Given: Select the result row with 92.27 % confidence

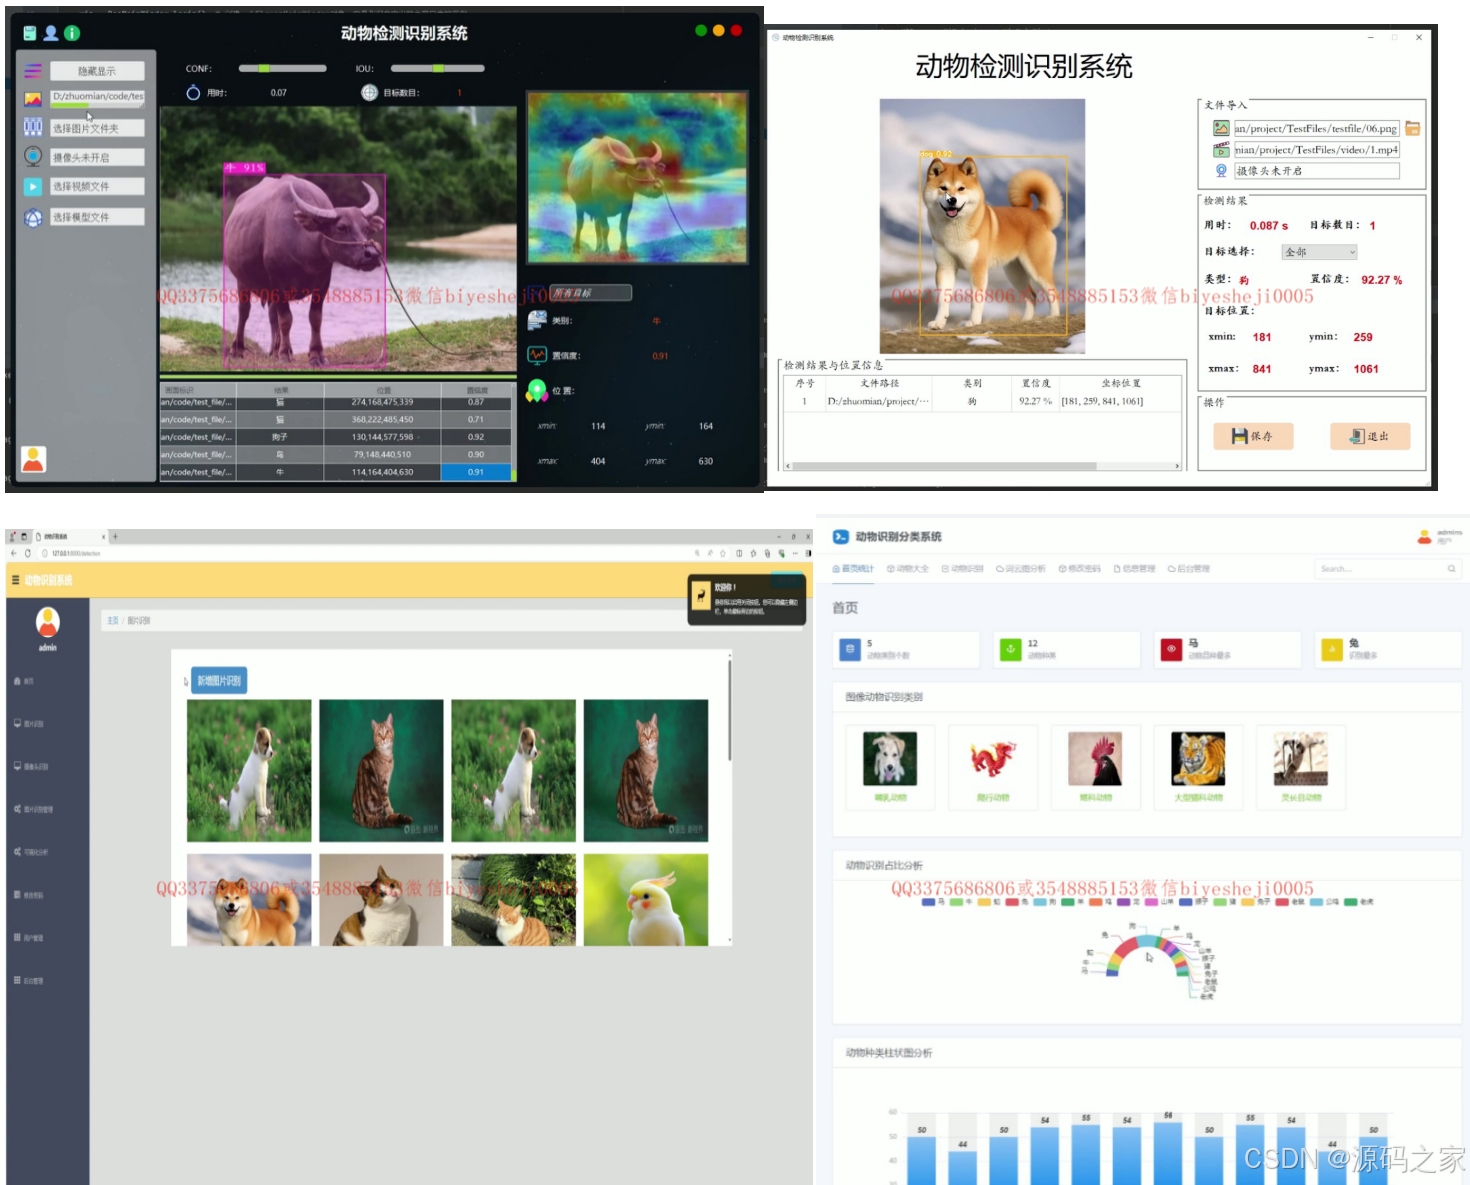Looking at the screenshot, I should (x=982, y=401).
